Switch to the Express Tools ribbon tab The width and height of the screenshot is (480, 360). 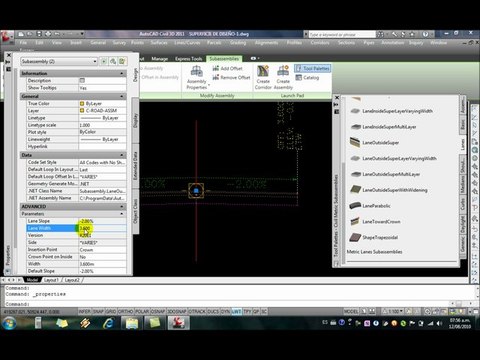click(189, 59)
